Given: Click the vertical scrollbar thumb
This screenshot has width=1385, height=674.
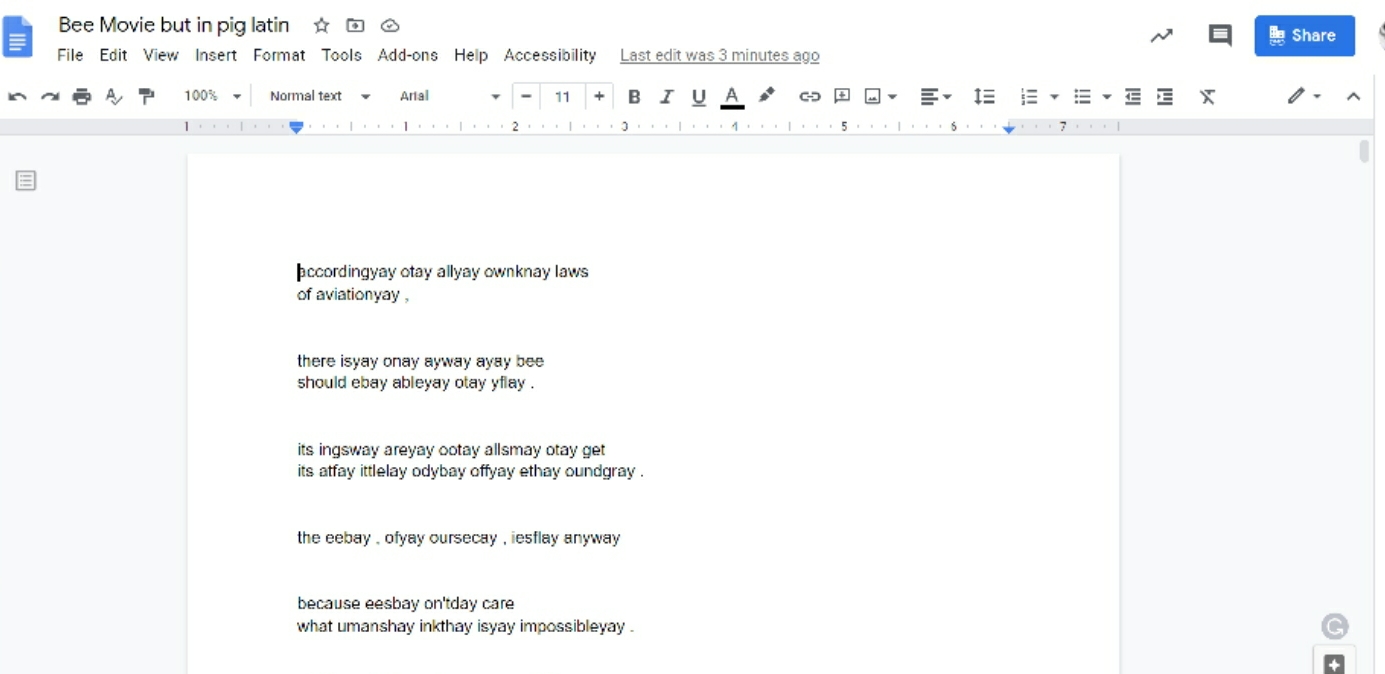Looking at the screenshot, I should tap(1364, 151).
